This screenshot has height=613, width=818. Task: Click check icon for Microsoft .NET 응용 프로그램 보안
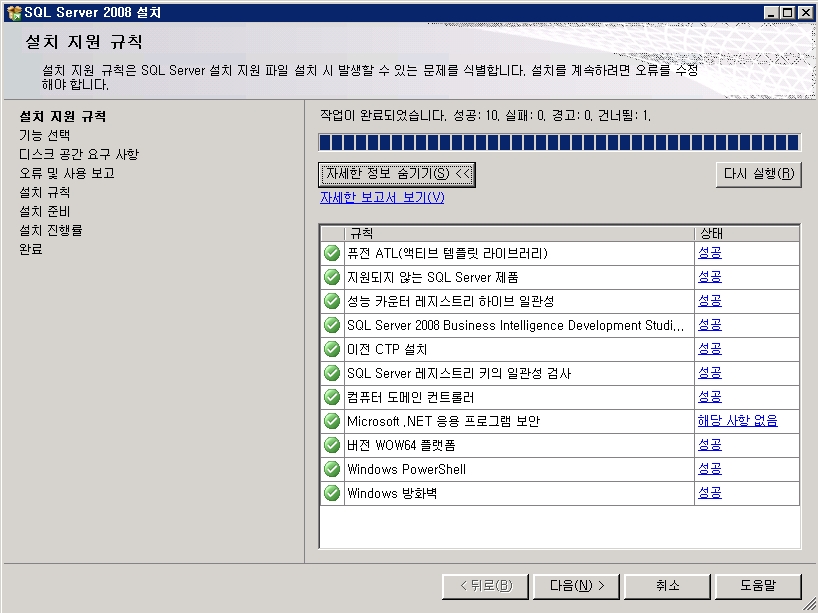(332, 421)
